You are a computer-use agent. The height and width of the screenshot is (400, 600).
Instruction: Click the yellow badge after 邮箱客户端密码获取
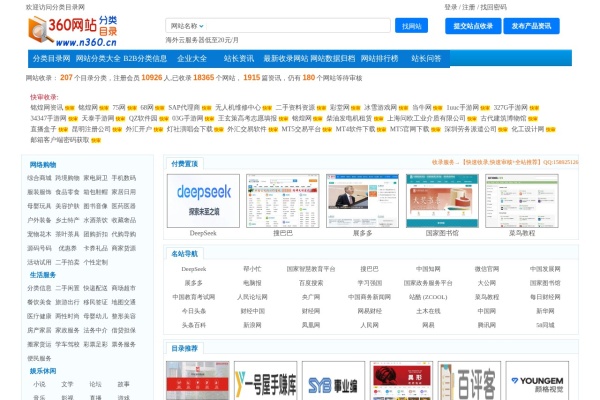coord(96,140)
